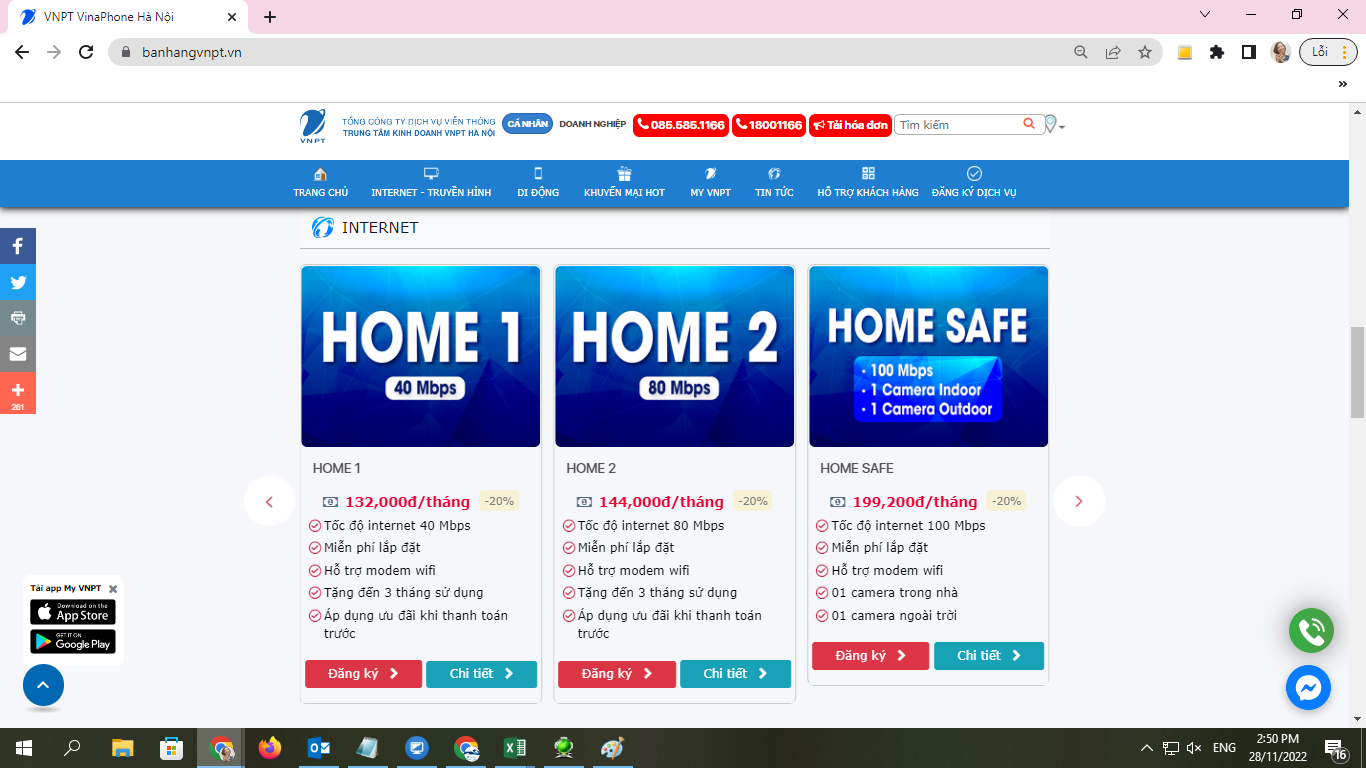This screenshot has width=1366, height=768.
Task: Click the 199,200đ/tháng price text
Action: tap(915, 502)
